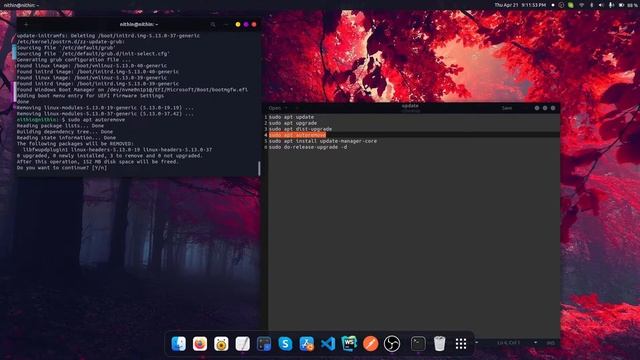The width and height of the screenshot is (640, 360).
Task: Open the blue App Store-style software icon
Action: pos(307,344)
